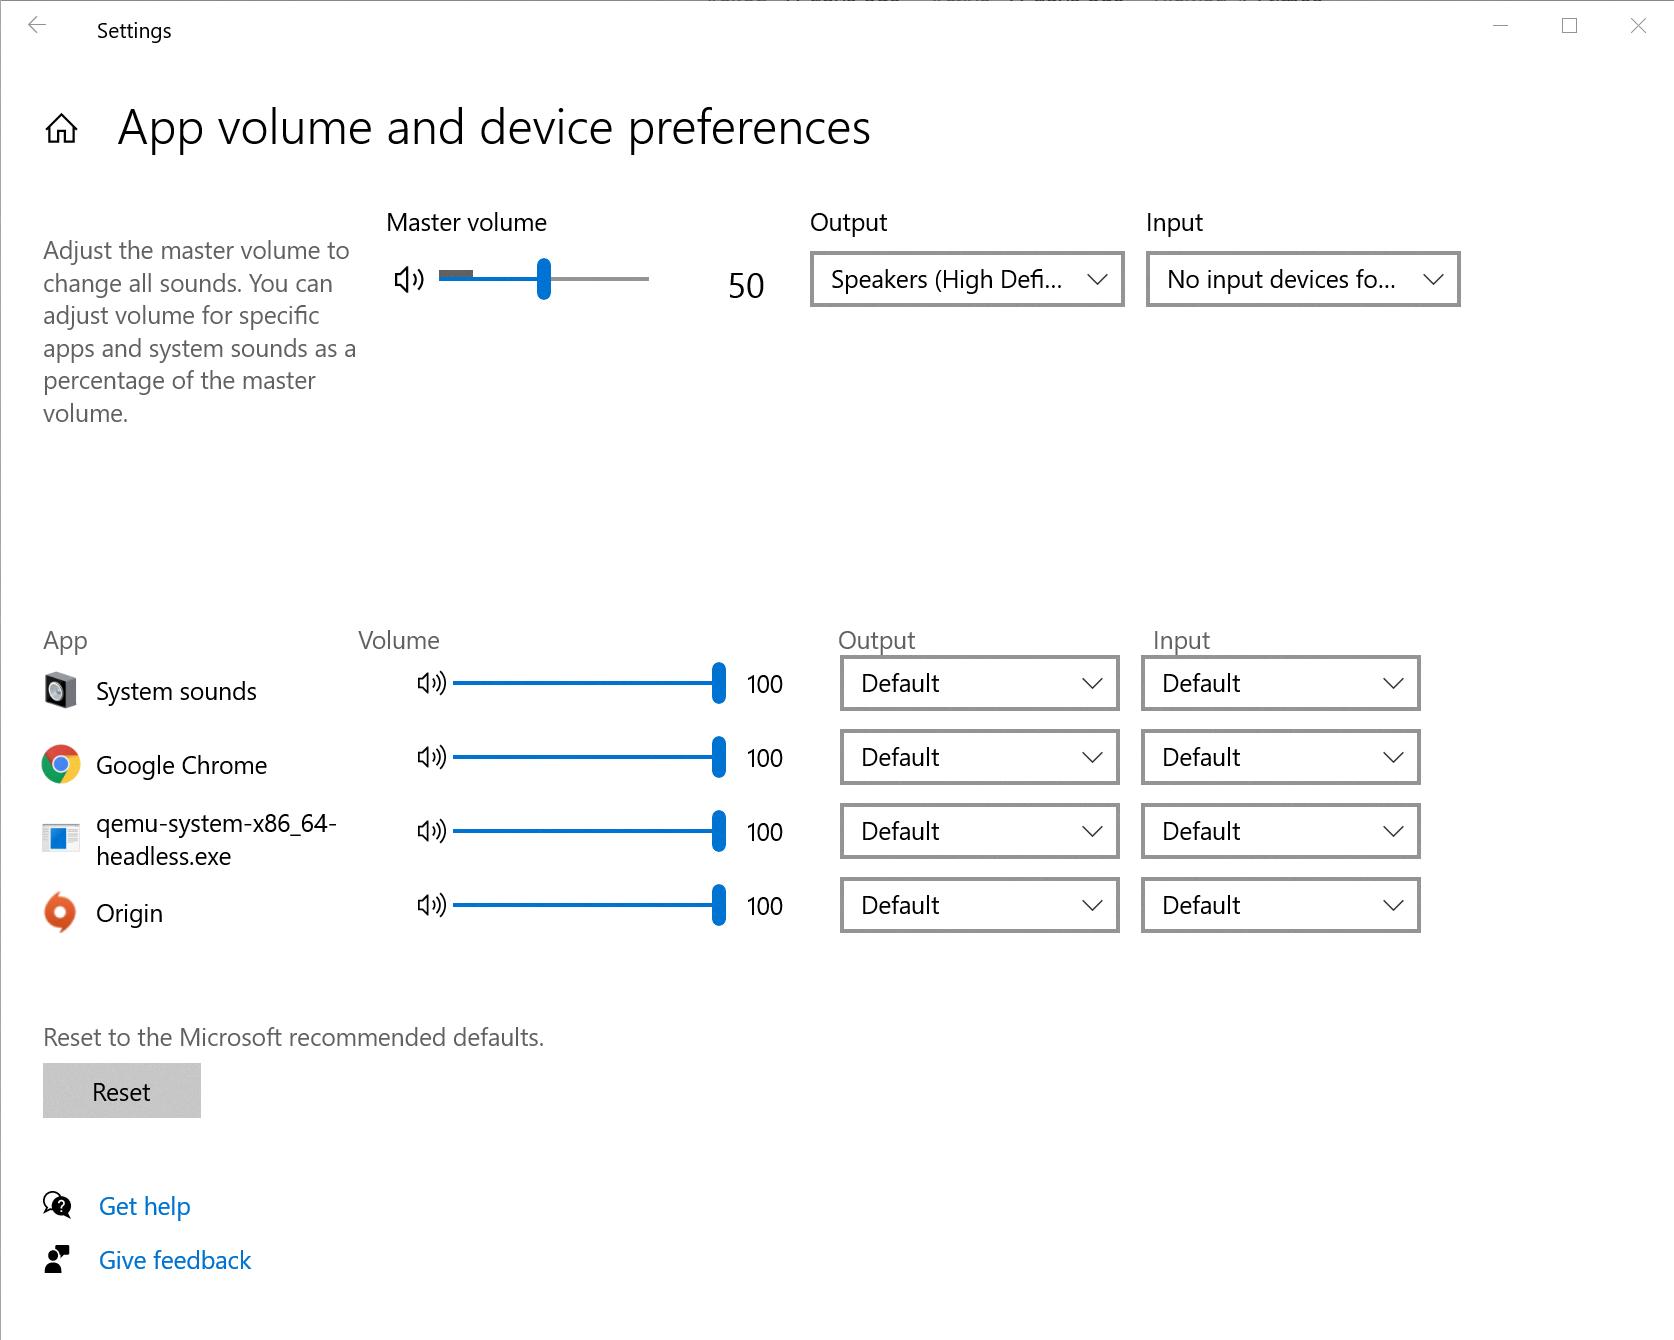The width and height of the screenshot is (1674, 1340).
Task: Open the Give feedback link
Action: coord(175,1260)
